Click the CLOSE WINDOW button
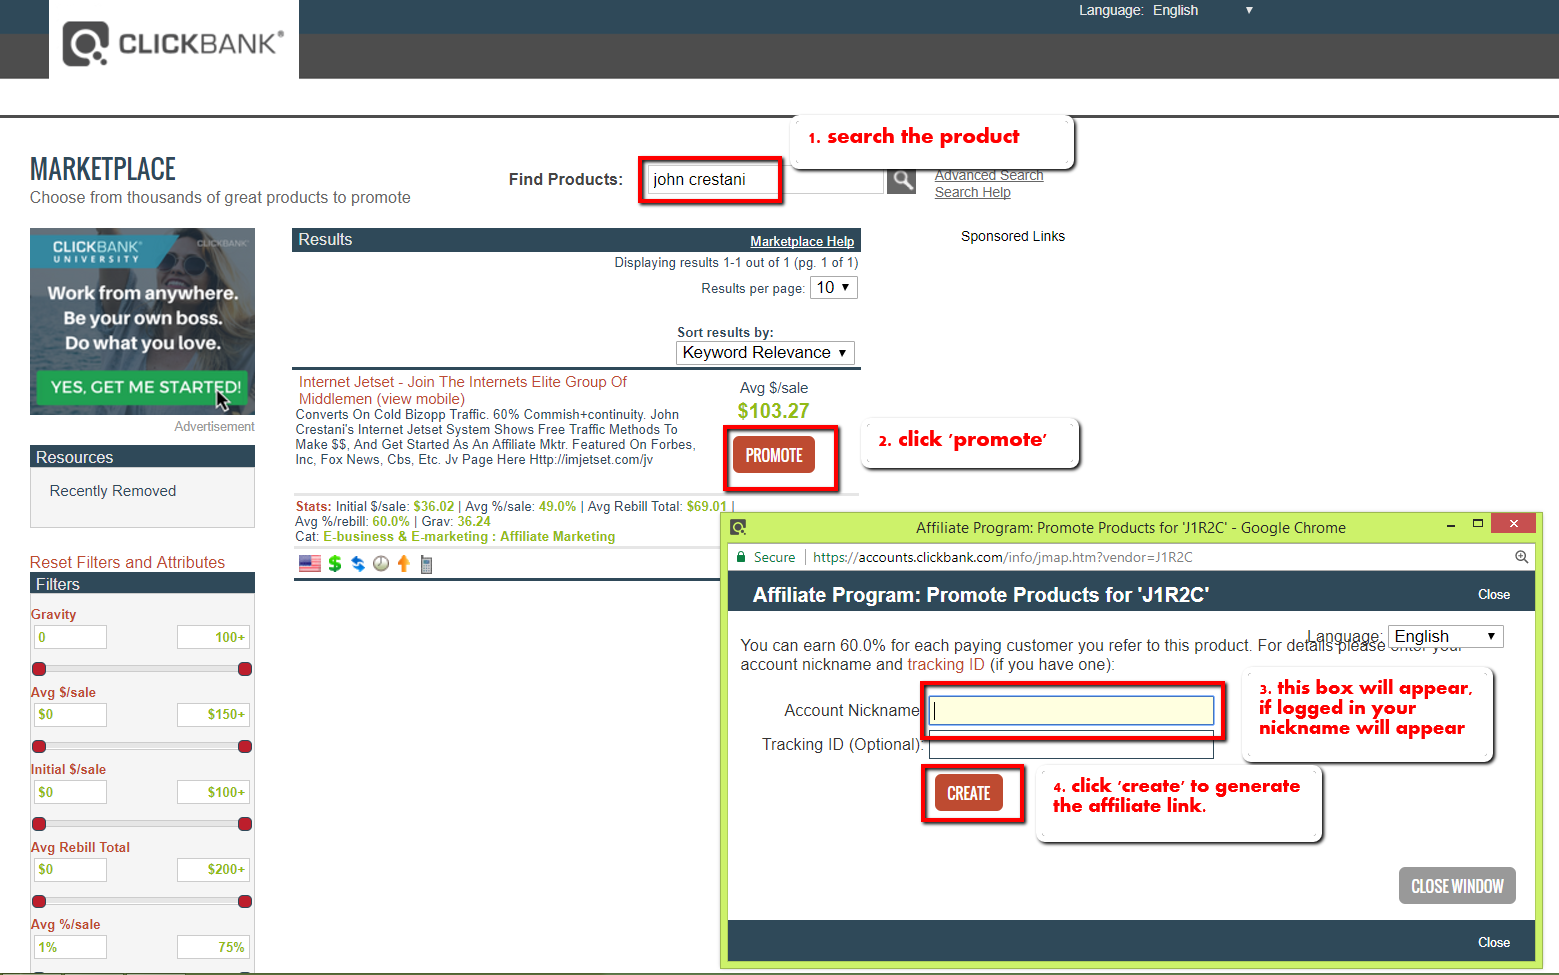 point(1457,886)
